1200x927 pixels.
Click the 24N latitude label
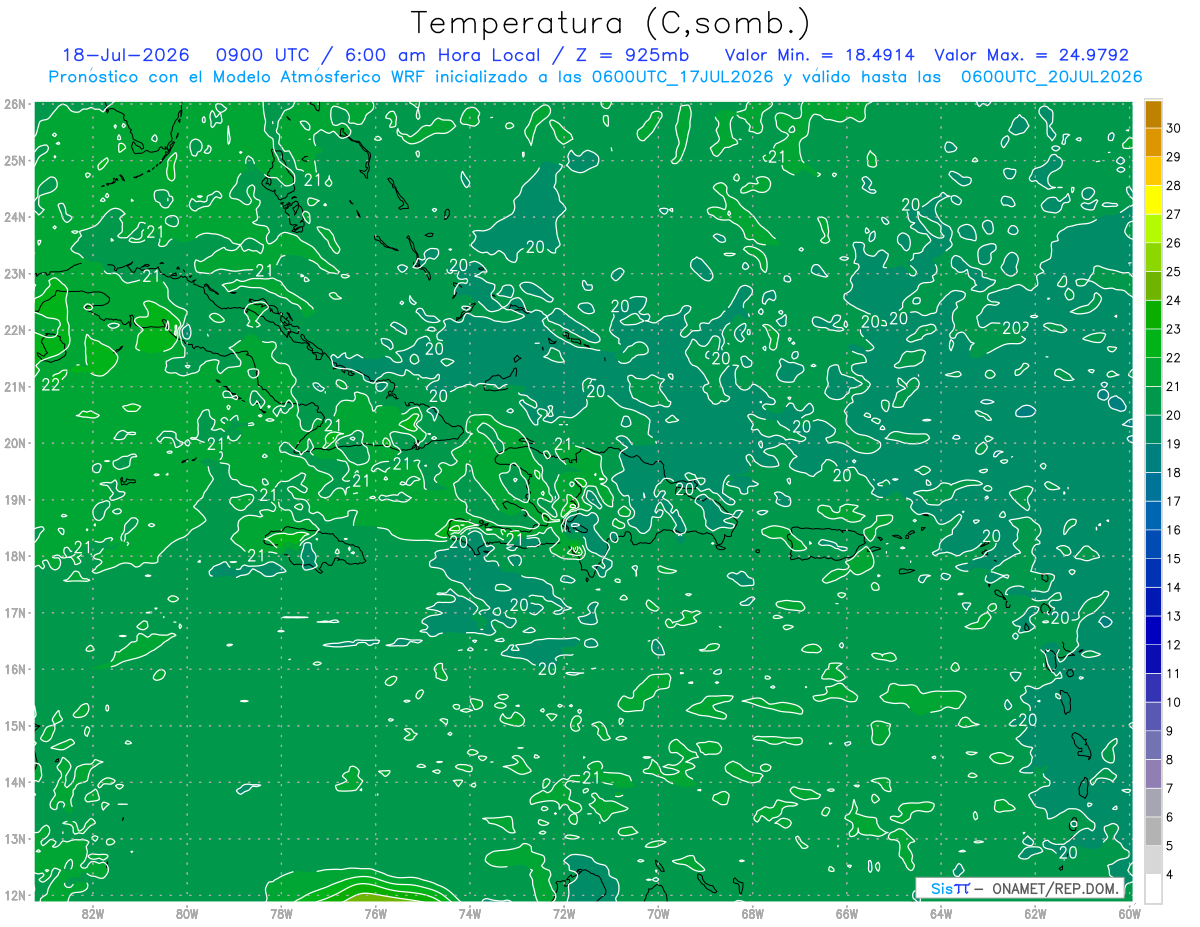14,217
